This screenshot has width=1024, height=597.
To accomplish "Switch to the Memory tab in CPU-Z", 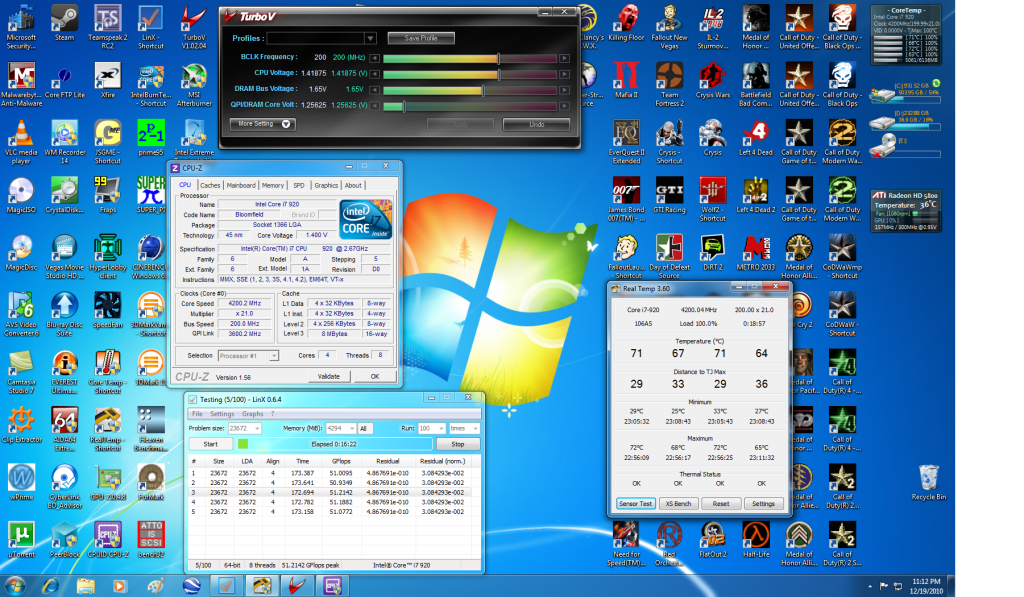I will pos(273,186).
